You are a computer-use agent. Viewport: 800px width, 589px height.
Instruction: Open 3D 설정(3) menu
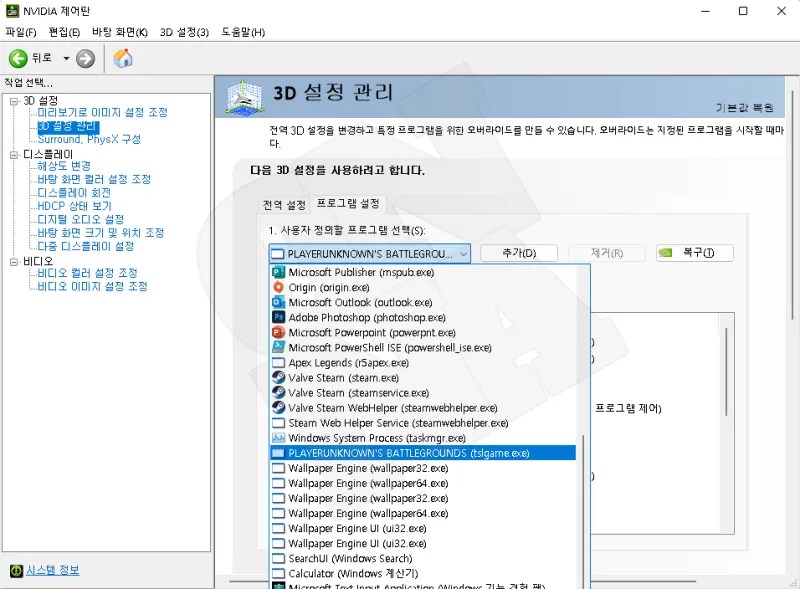[x=184, y=32]
